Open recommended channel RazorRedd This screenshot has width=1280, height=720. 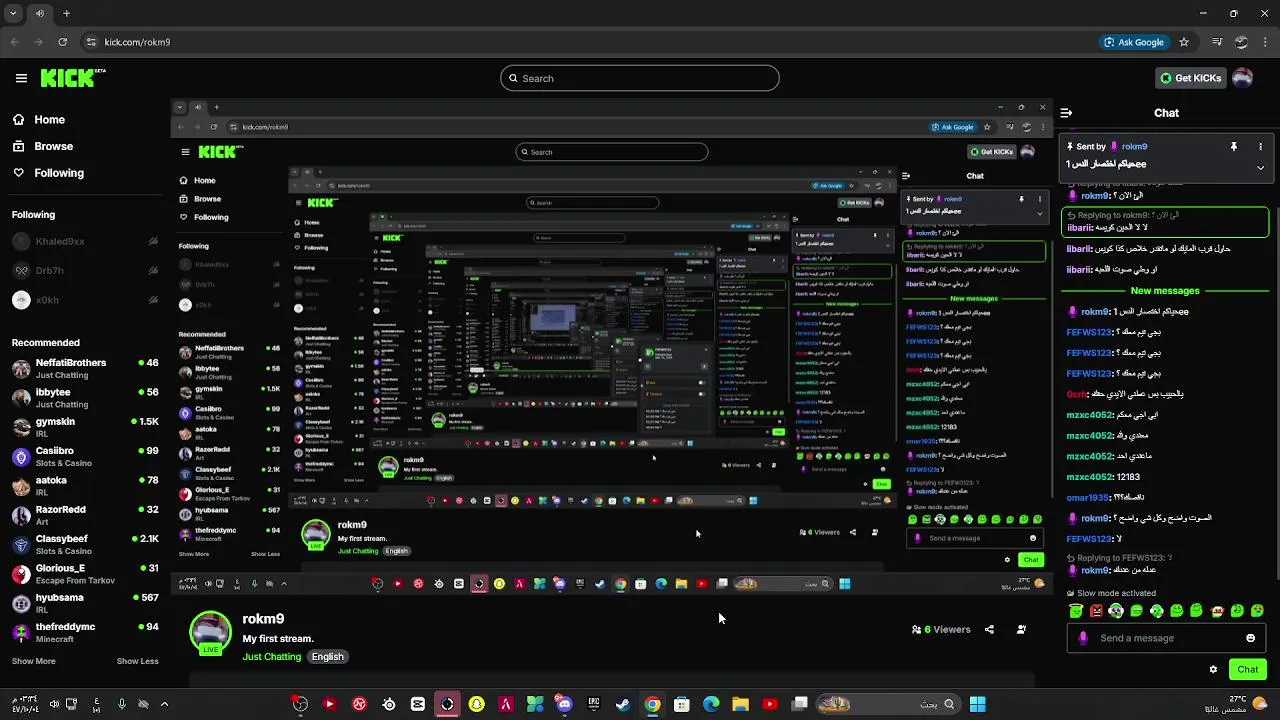85,515
